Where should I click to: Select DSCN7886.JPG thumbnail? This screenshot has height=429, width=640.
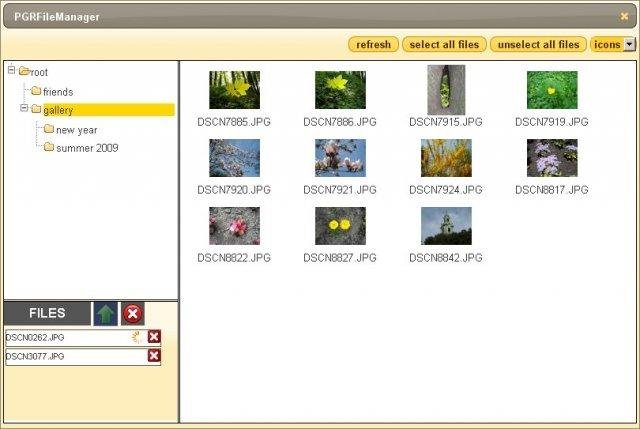click(340, 90)
